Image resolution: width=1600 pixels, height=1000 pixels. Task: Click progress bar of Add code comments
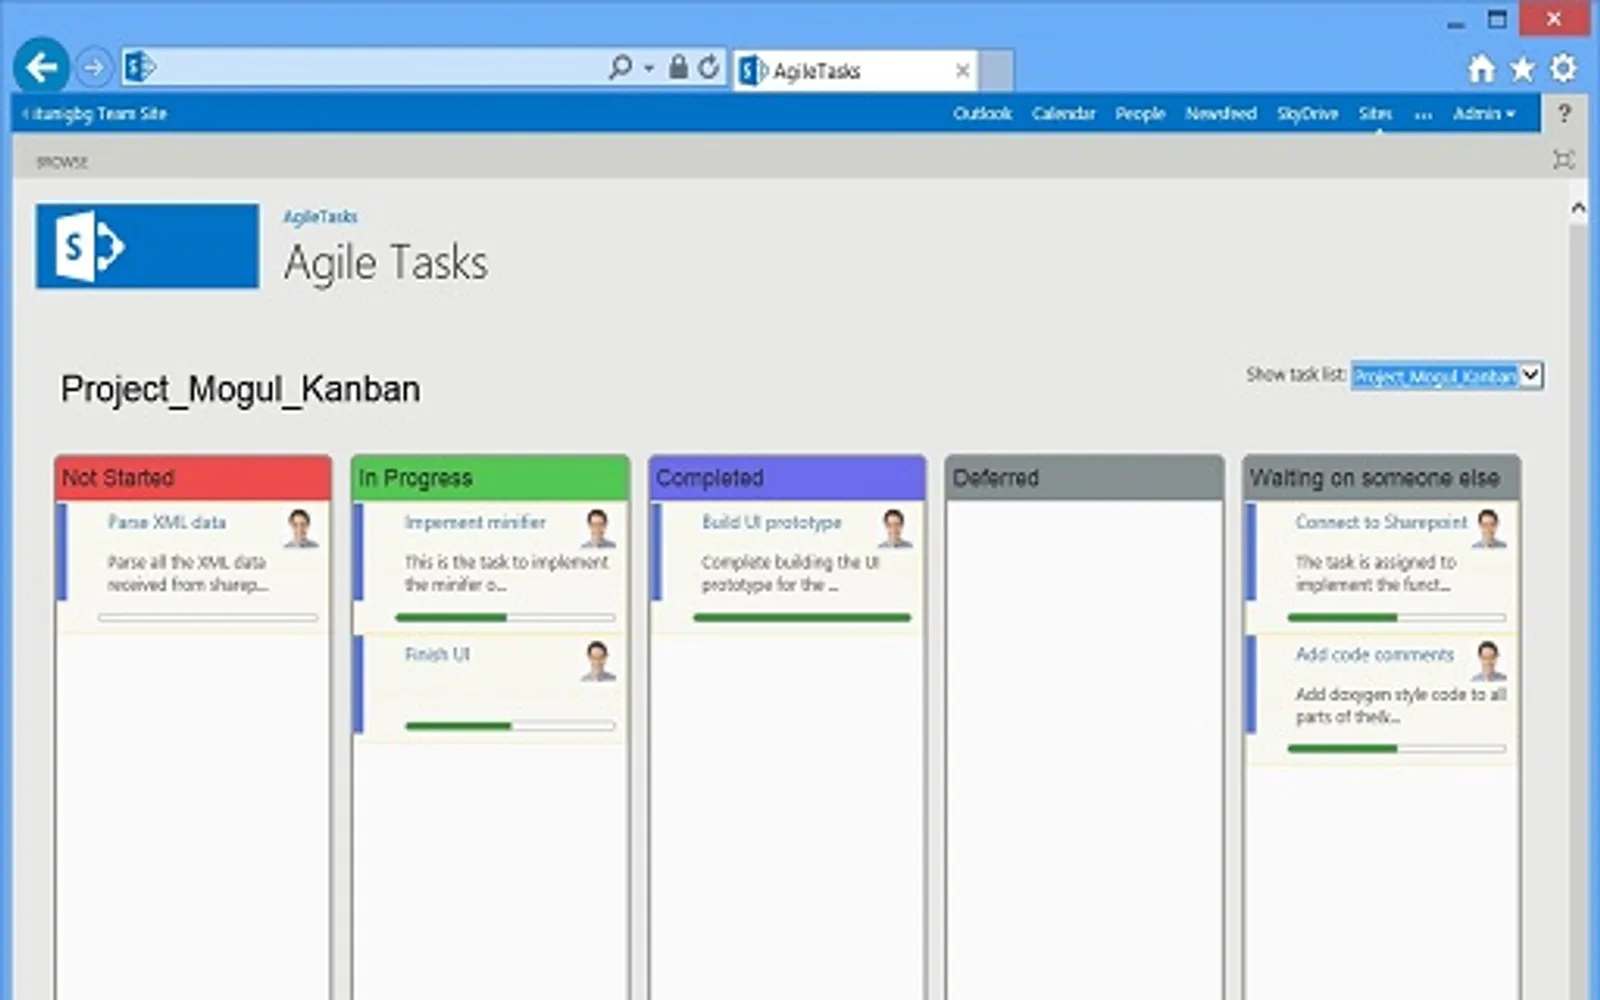tap(1396, 748)
